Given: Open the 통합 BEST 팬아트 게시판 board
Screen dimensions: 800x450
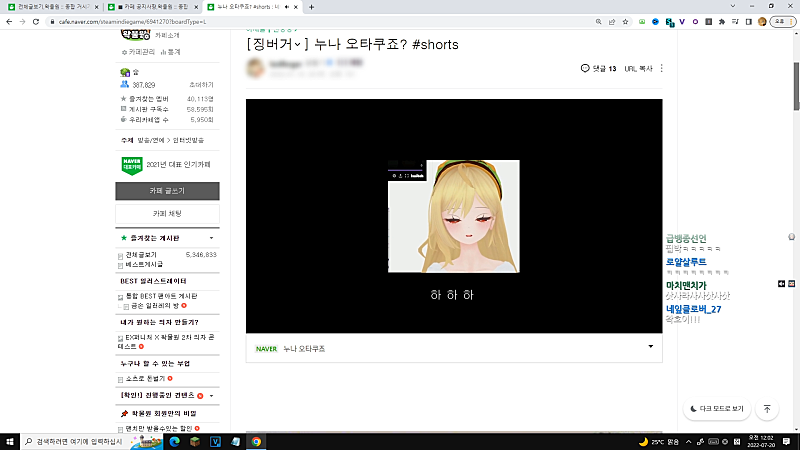Looking at the screenshot, I should [161, 296].
